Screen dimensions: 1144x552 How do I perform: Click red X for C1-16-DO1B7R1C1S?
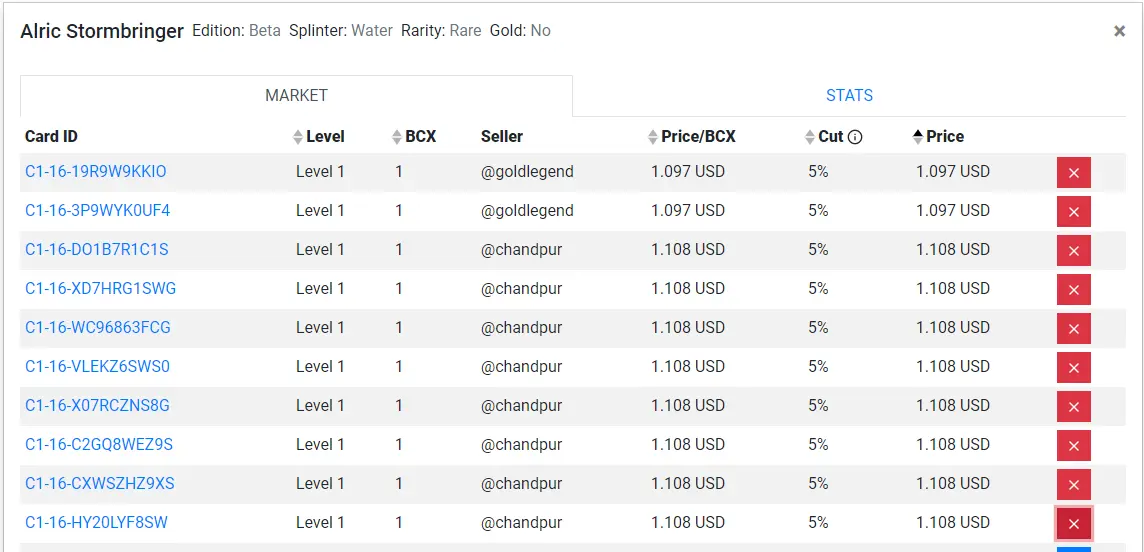pos(1073,251)
